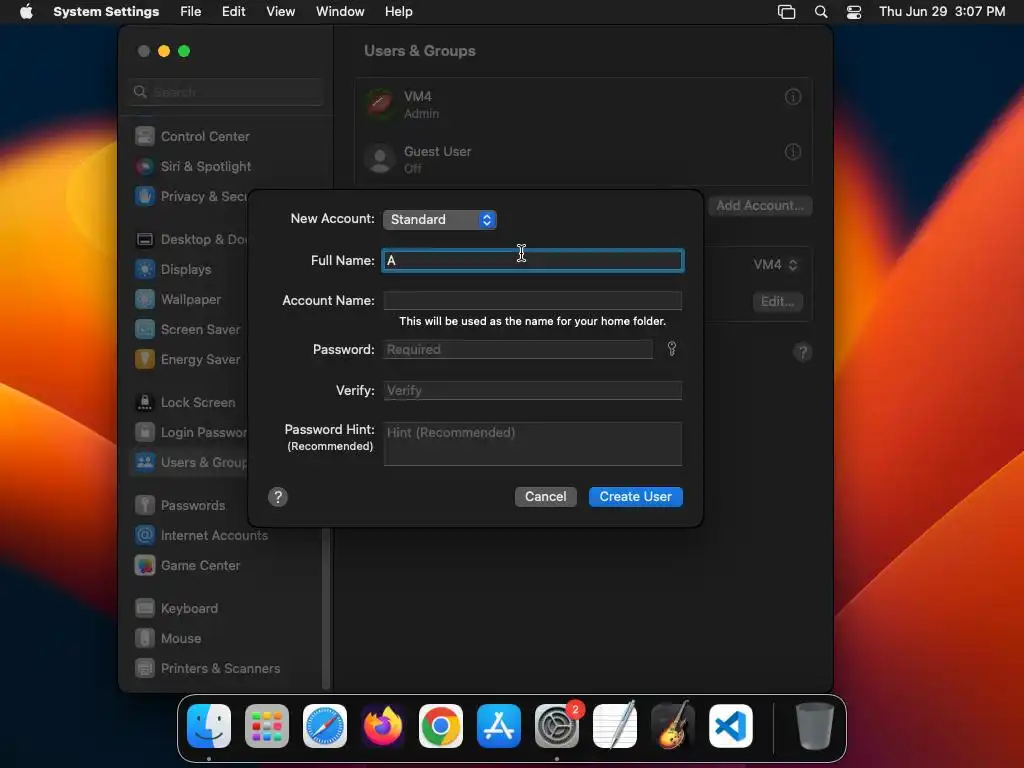Open the New Account type dropdown
This screenshot has height=768, width=1024.
[x=440, y=219]
